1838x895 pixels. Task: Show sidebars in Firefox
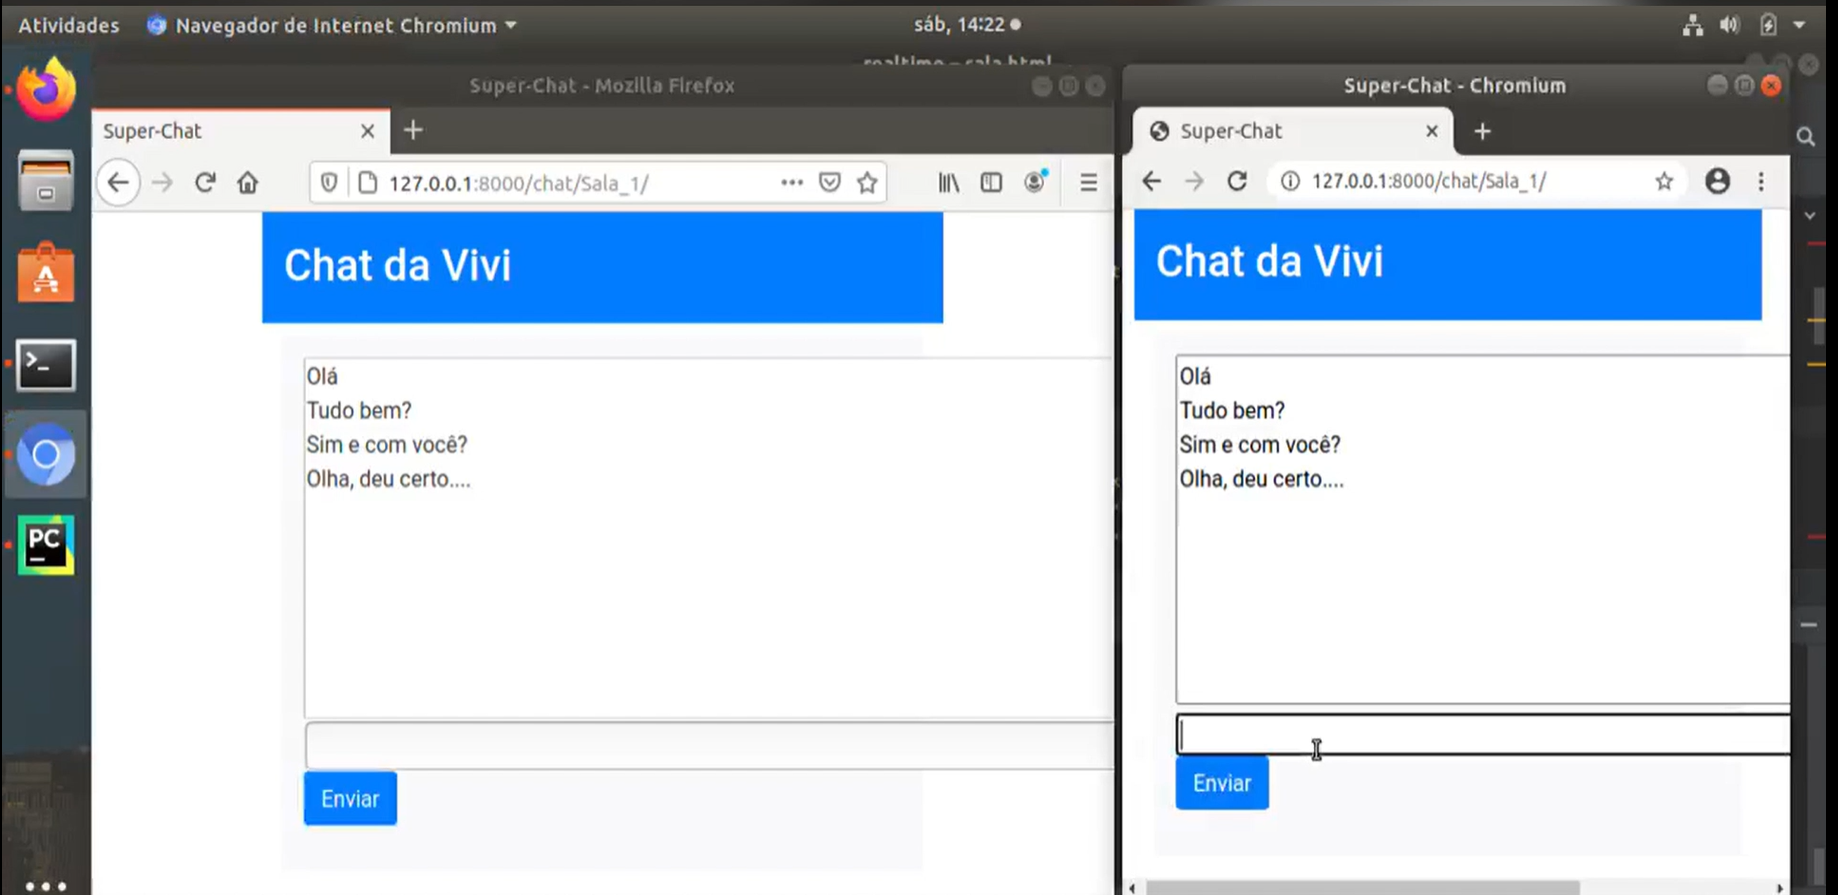click(x=991, y=183)
